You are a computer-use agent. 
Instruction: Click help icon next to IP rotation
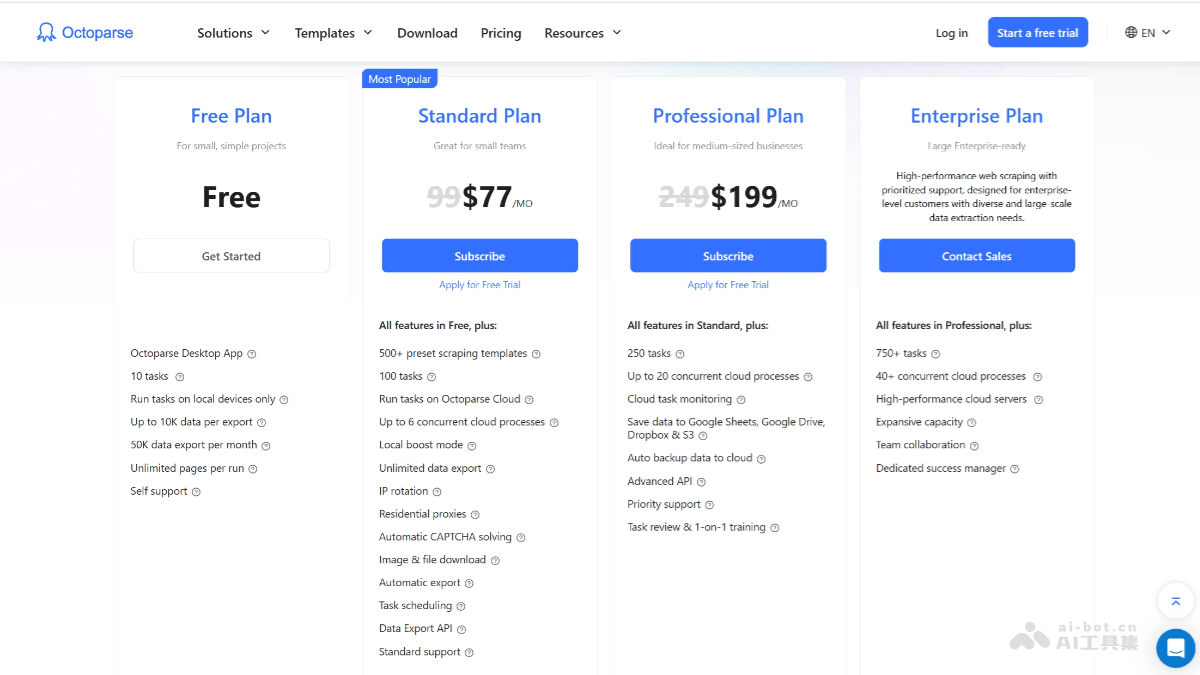(437, 492)
